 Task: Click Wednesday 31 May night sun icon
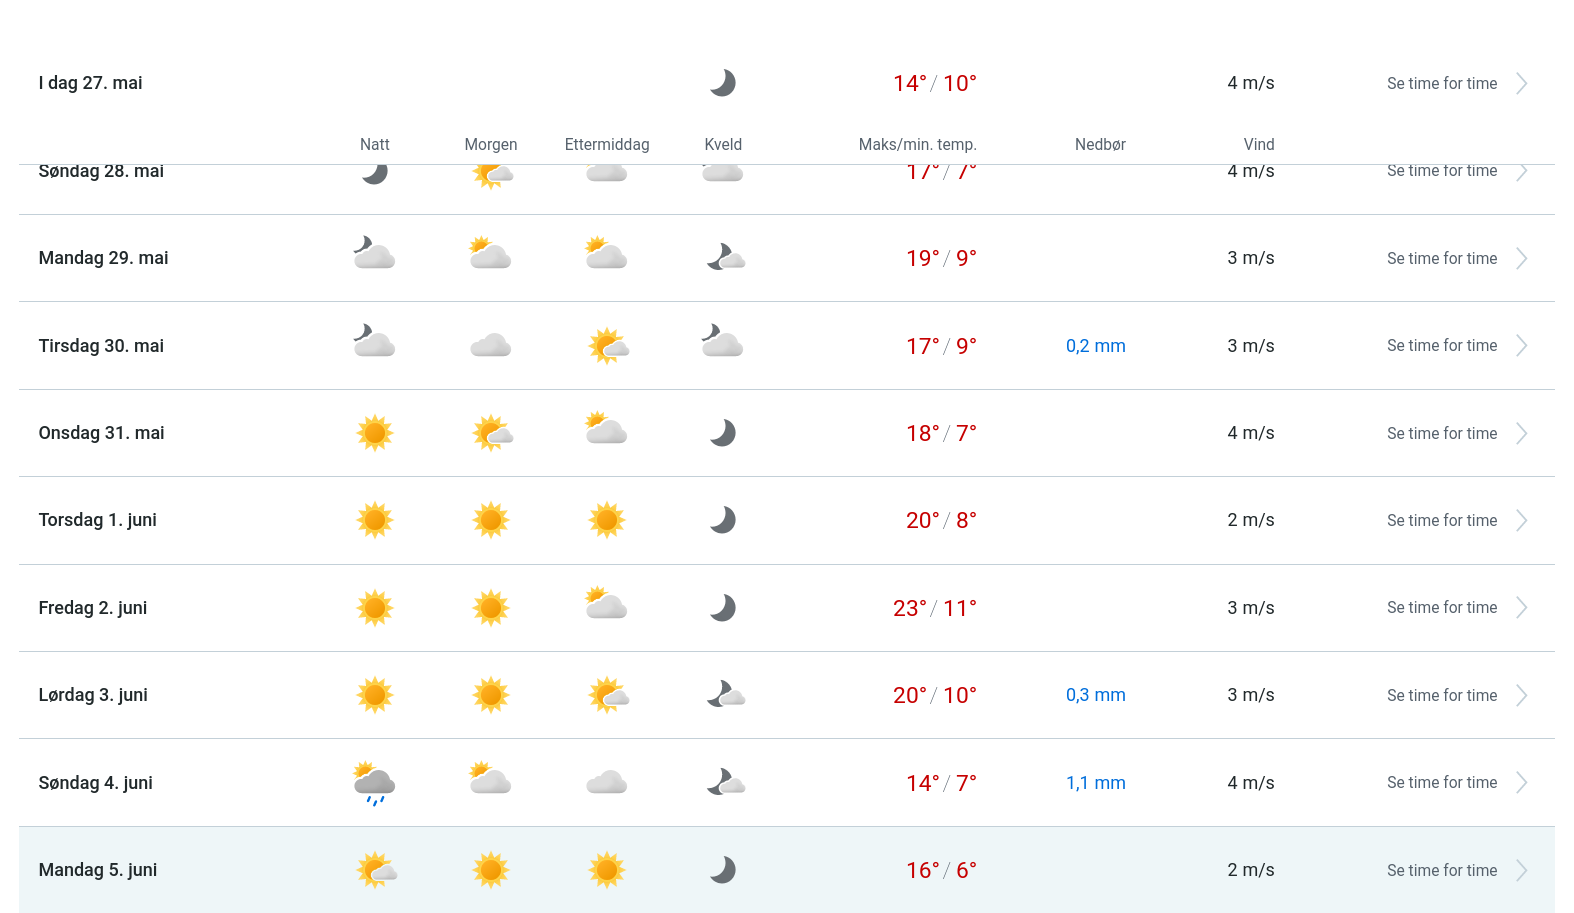point(375,433)
